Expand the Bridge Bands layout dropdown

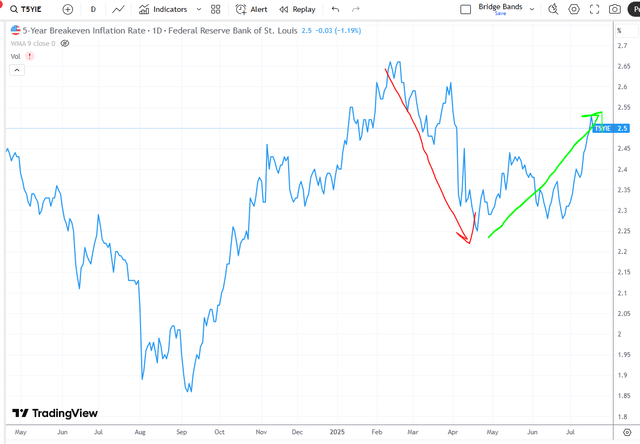click(x=532, y=9)
